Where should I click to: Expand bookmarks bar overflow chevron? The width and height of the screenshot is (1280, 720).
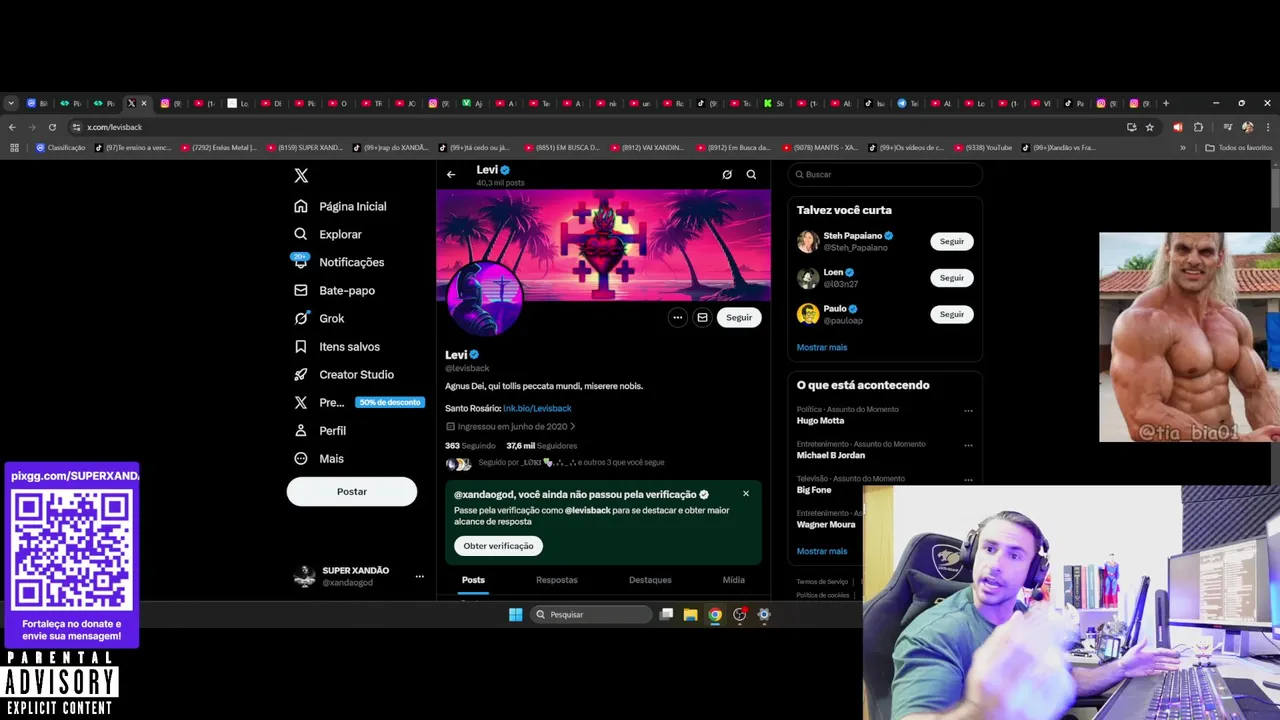1183,147
